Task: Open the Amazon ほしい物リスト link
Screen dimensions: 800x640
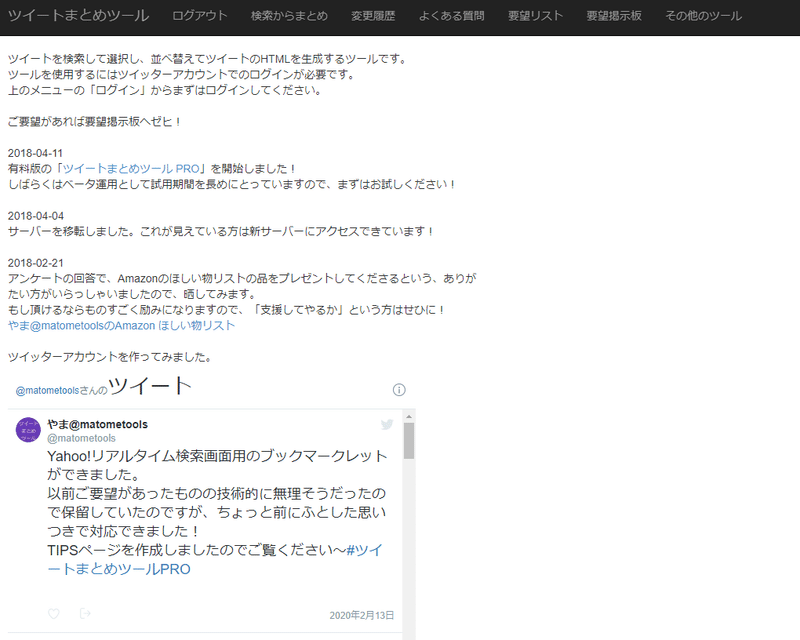Action: [x=121, y=326]
